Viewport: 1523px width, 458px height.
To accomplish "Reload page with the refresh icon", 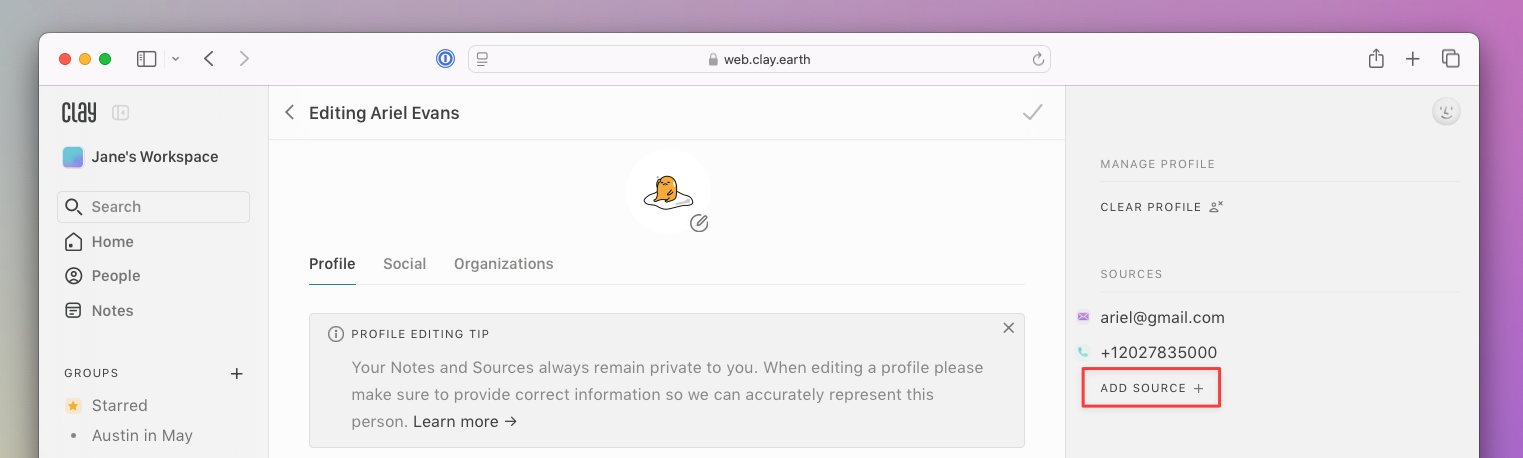I will 1038,59.
